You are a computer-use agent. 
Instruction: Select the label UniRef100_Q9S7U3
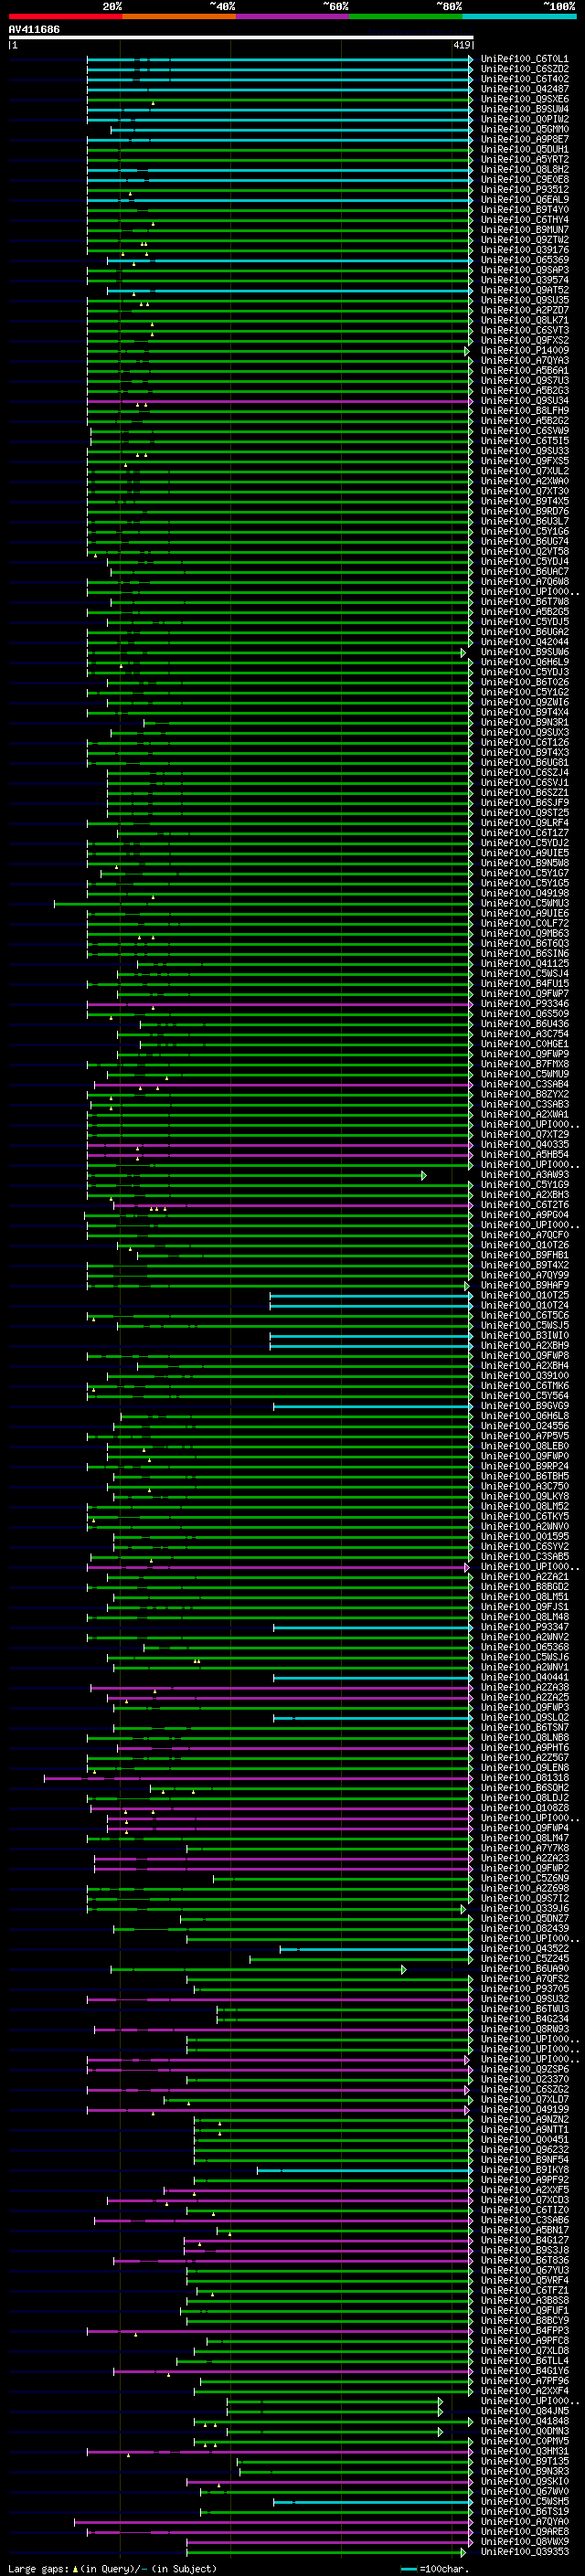[524, 381]
